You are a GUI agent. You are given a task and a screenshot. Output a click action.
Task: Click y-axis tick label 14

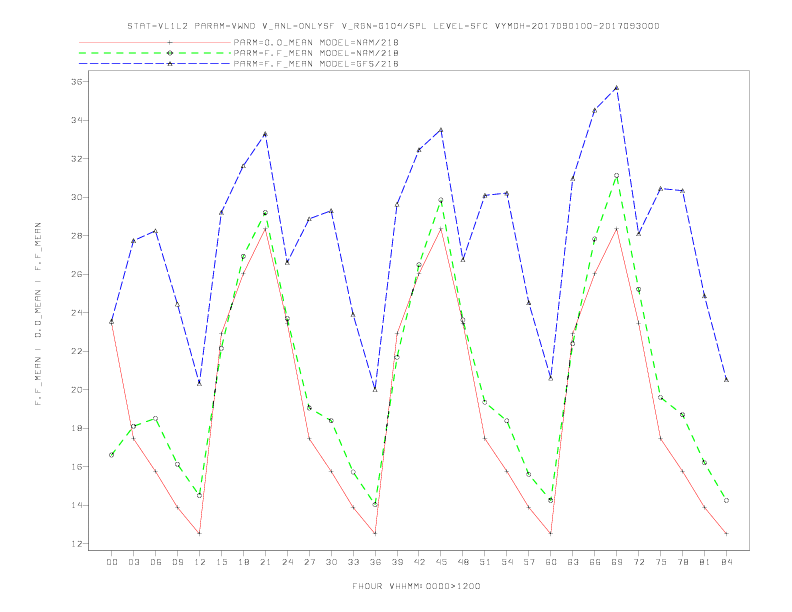coord(77,505)
